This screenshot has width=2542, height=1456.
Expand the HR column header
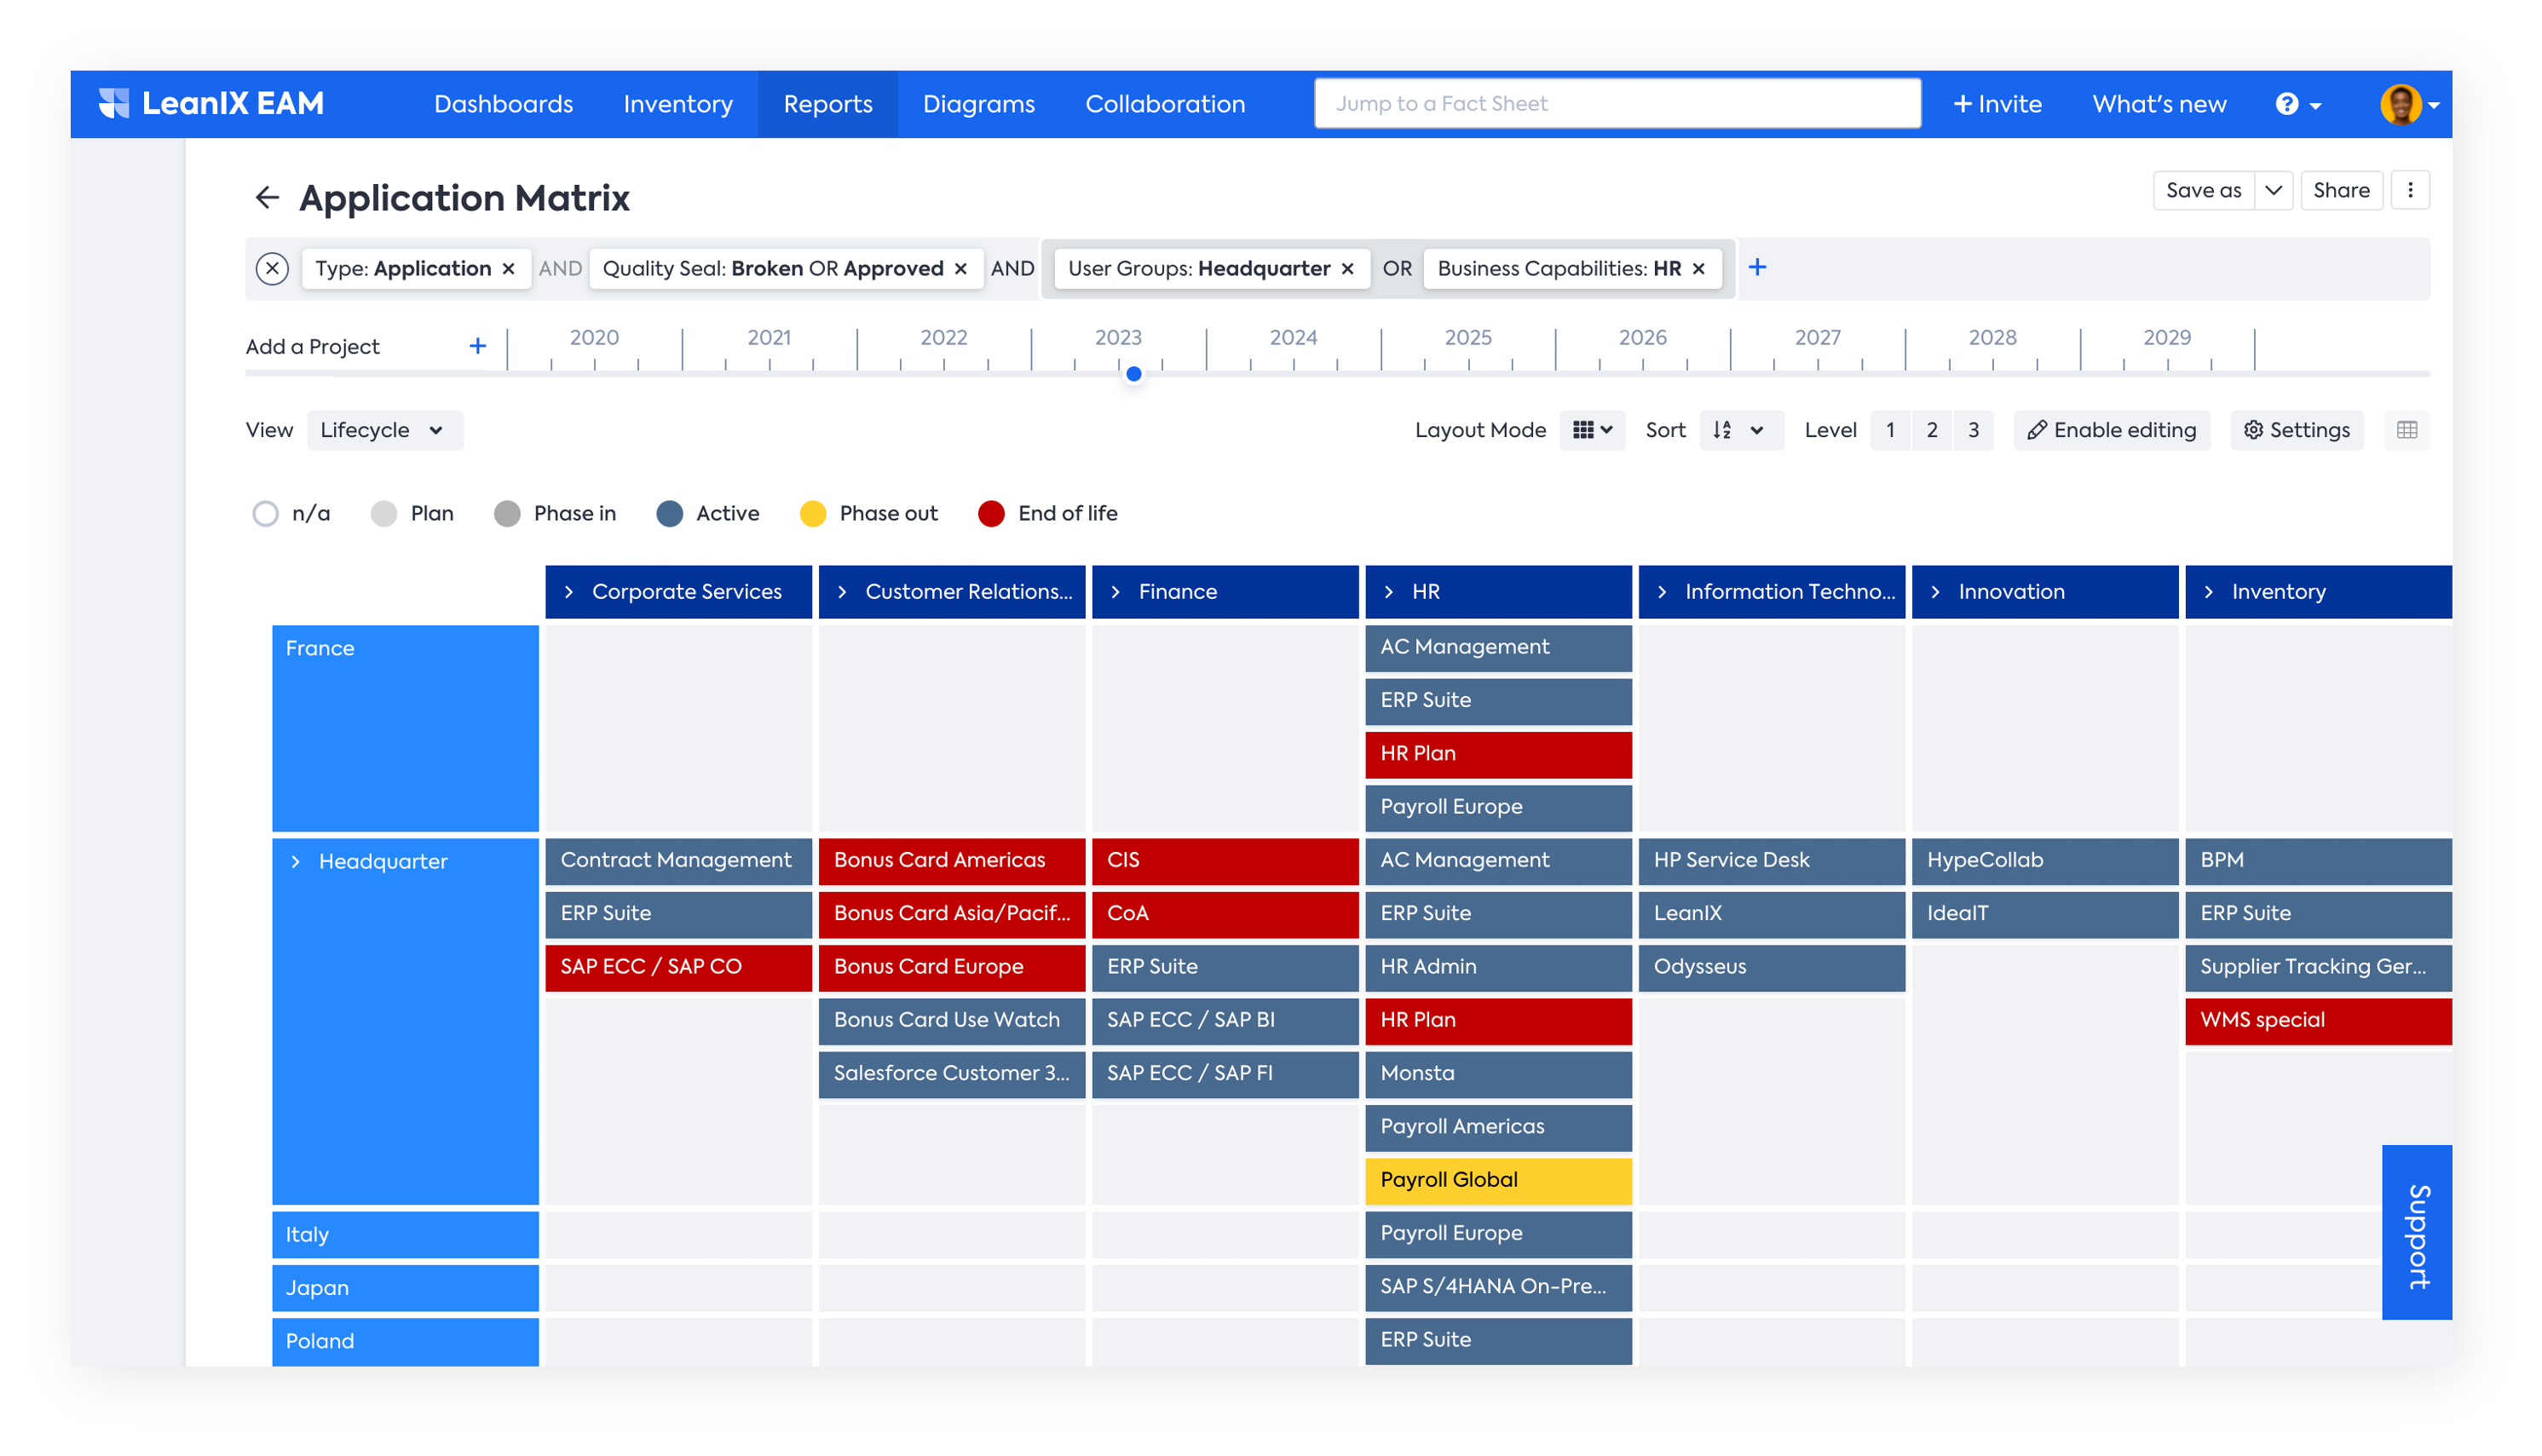click(x=1388, y=592)
